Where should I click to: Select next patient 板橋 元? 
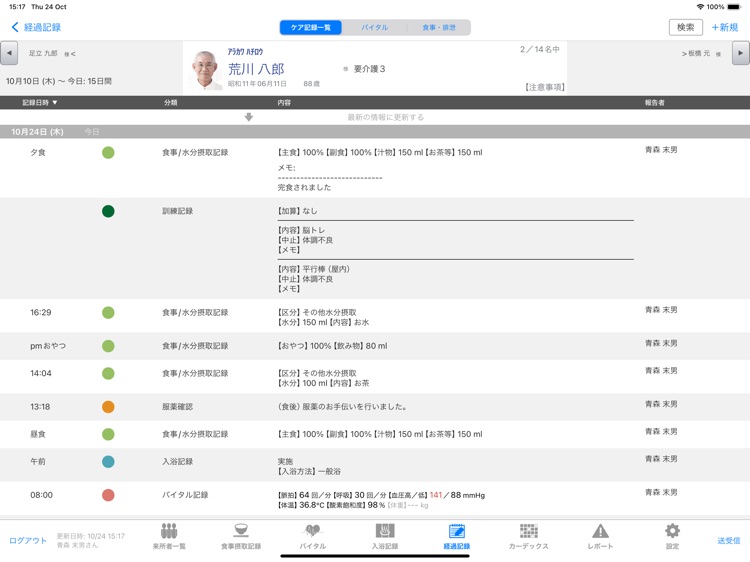tap(699, 53)
